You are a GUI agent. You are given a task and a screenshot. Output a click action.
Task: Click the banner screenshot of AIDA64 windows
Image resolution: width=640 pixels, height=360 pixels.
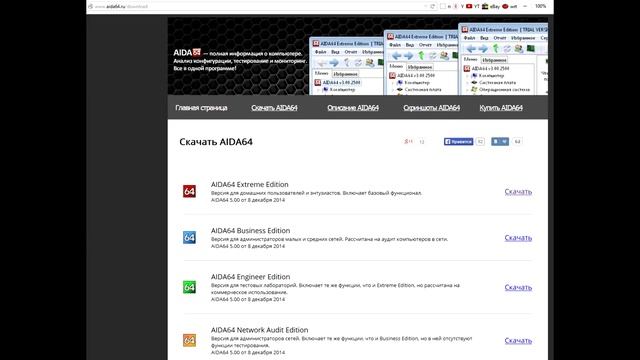[x=429, y=59]
